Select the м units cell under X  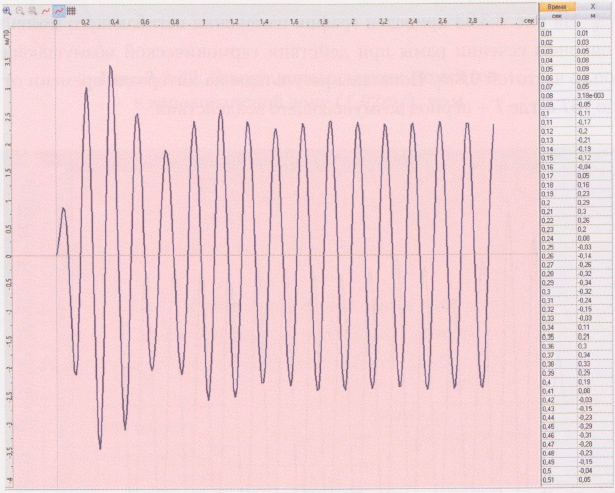(592, 16)
